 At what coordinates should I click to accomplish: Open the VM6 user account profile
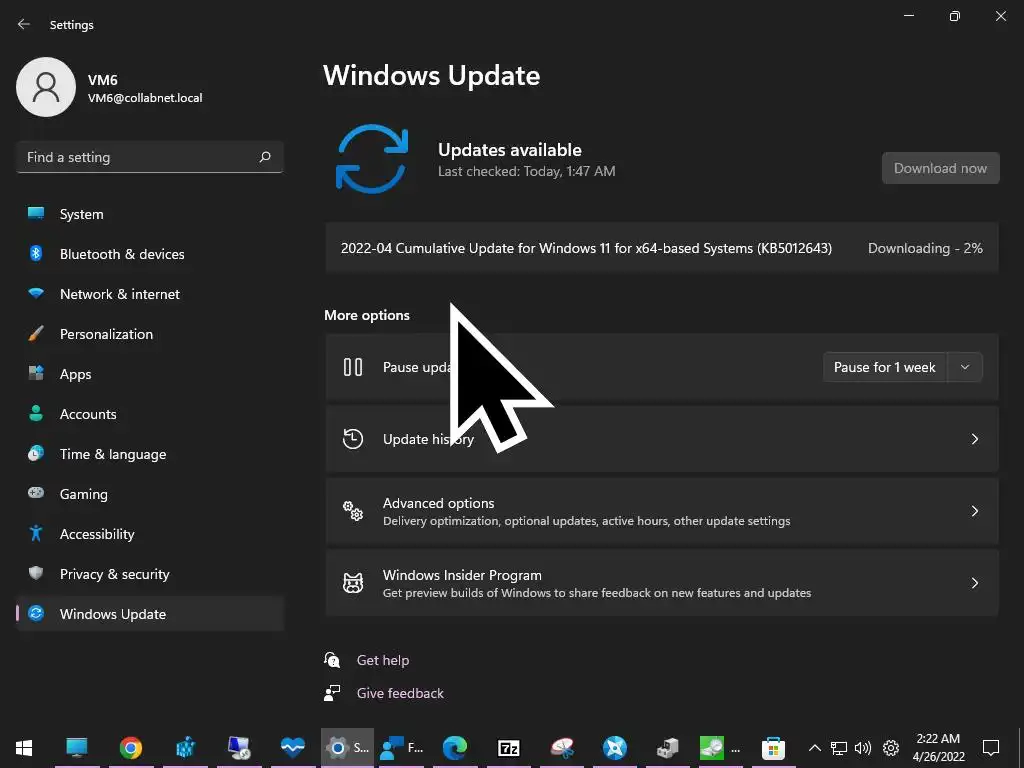(110, 88)
